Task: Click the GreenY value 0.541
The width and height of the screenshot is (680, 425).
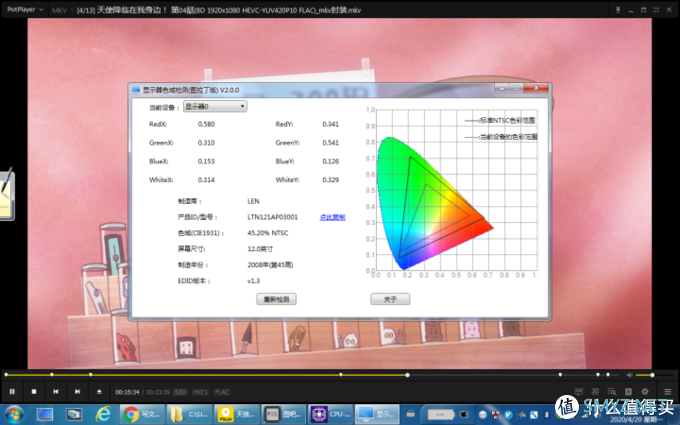Action: coord(330,143)
